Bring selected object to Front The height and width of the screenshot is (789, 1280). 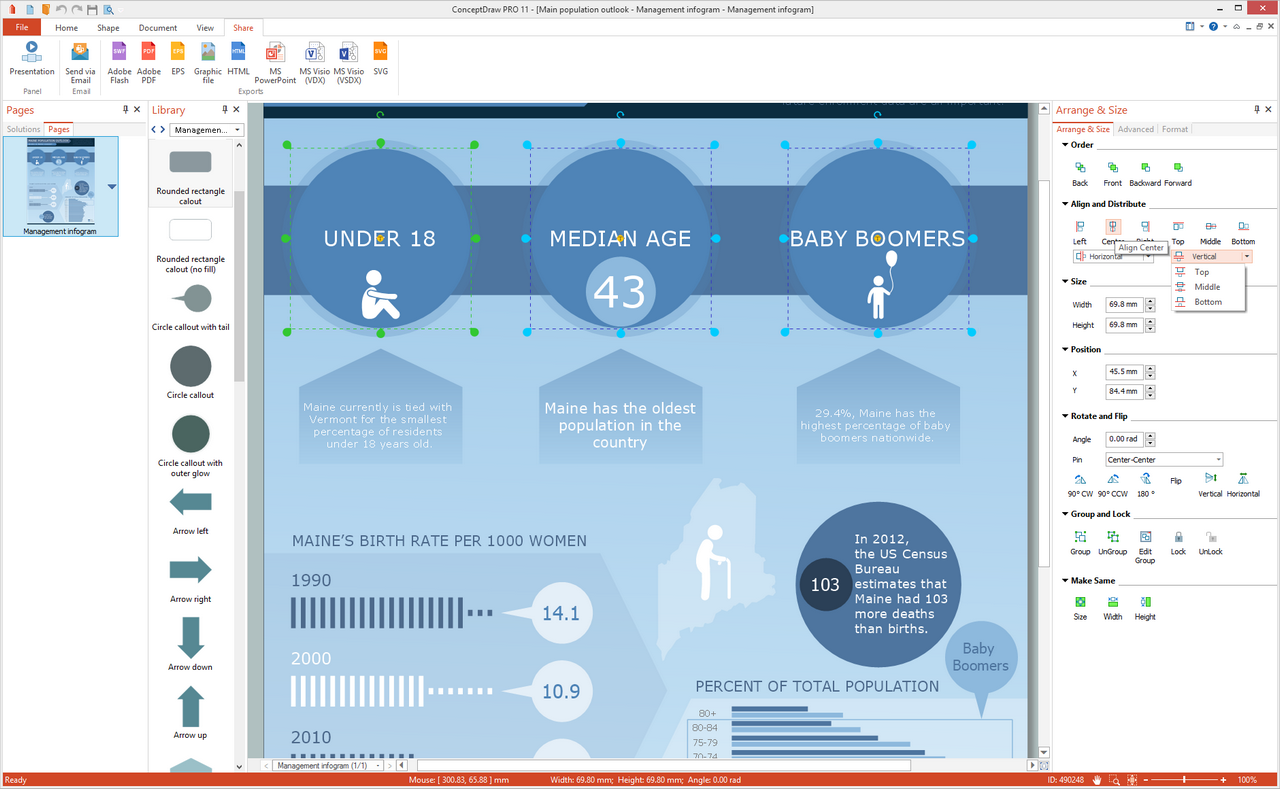pyautogui.click(x=1112, y=174)
